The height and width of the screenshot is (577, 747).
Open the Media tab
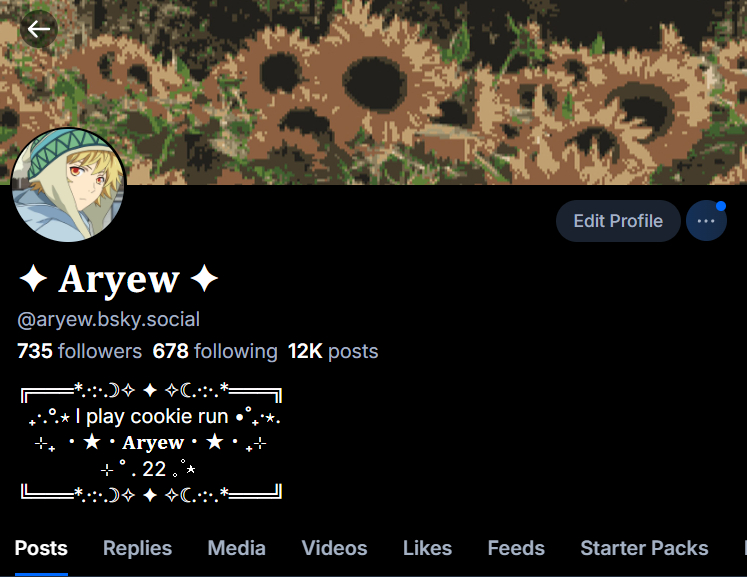tap(236, 548)
